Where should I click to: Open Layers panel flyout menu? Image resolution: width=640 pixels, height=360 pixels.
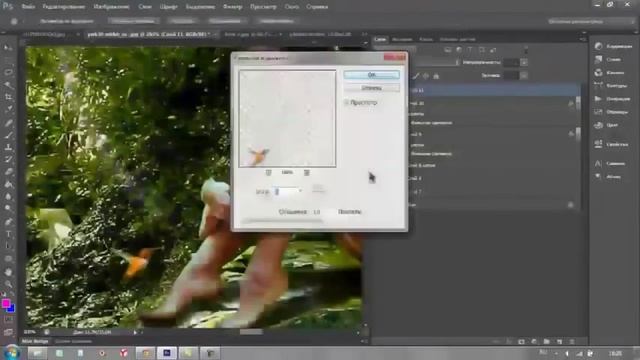pyautogui.click(x=582, y=39)
